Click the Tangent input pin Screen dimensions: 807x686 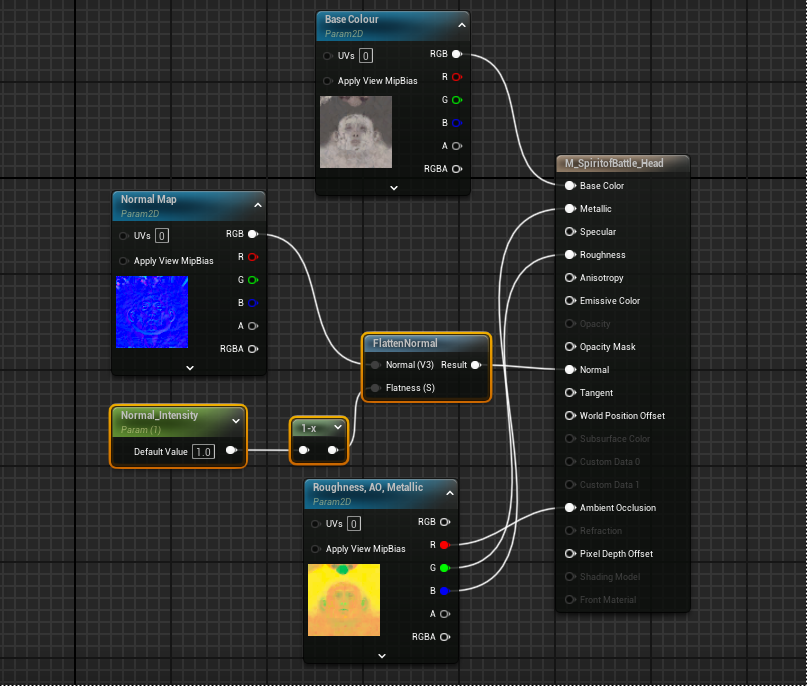(x=570, y=393)
